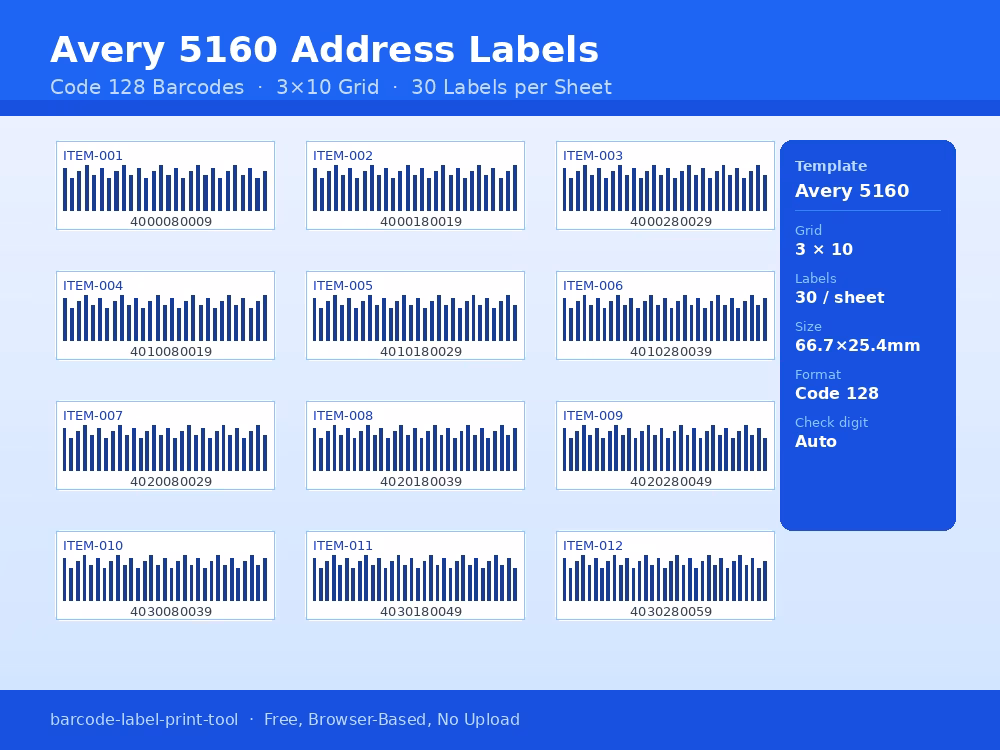1000x750 pixels.
Task: Click the barcode on the ITEM-009 label
Action: coord(665,448)
